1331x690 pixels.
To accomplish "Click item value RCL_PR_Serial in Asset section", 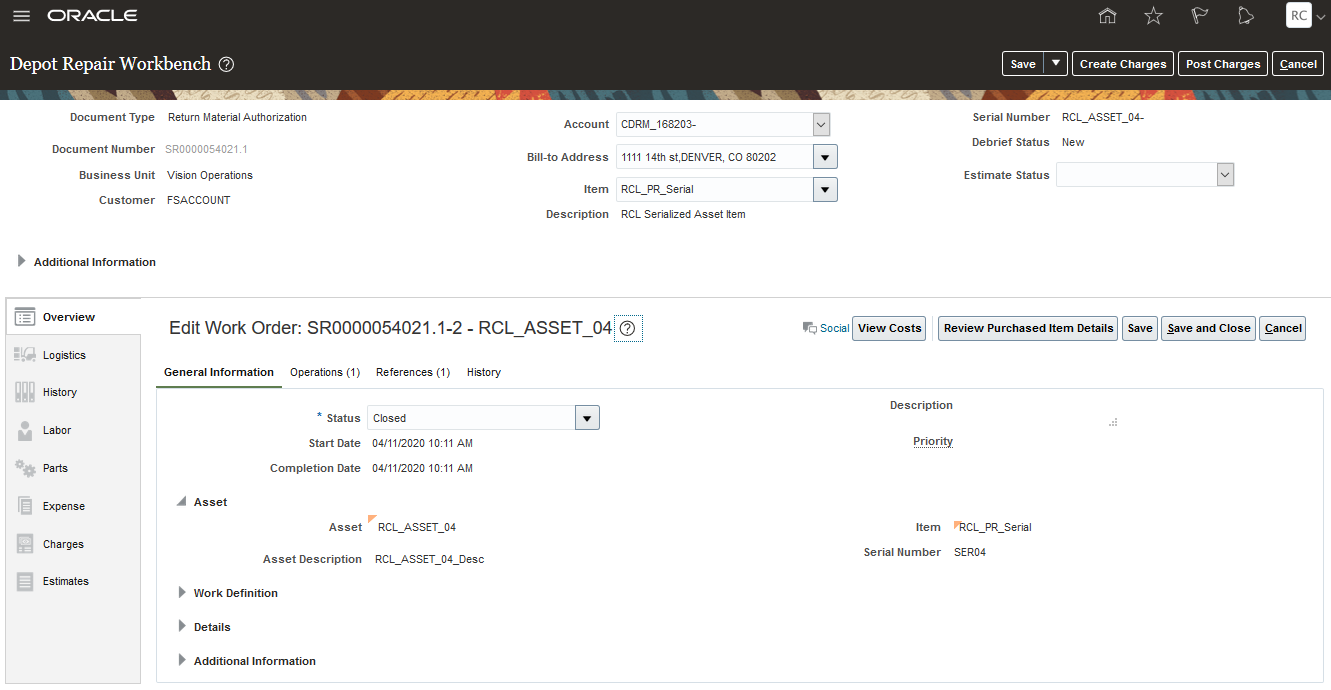I will click(995, 527).
